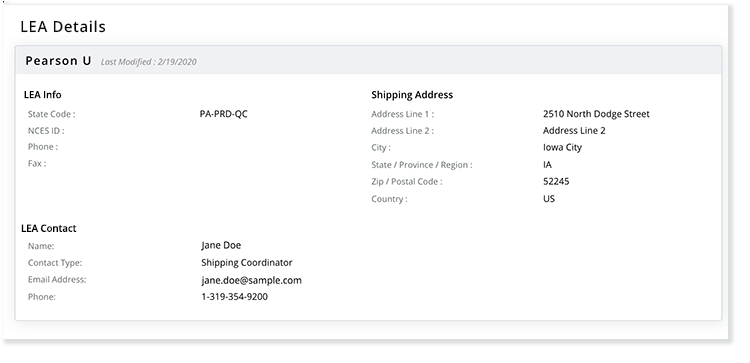Select the 2510 North Dodge Street address

click(596, 114)
